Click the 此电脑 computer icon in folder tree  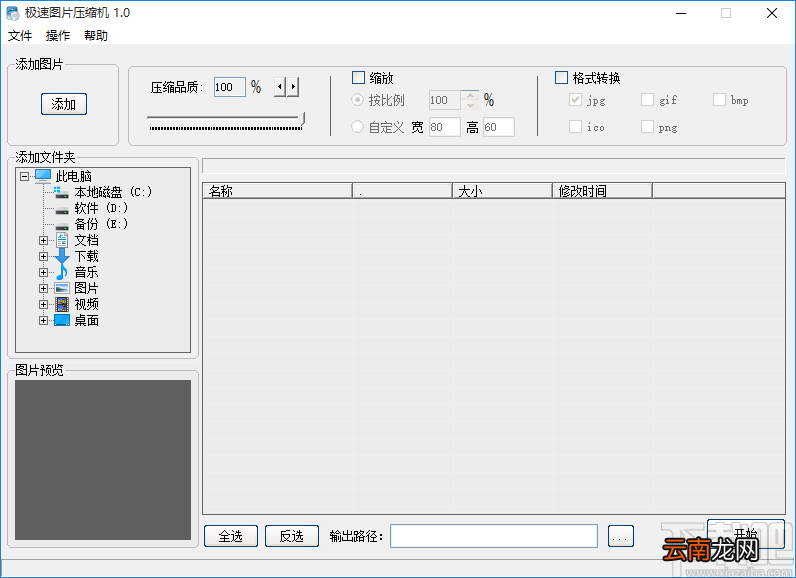pyautogui.click(x=43, y=176)
